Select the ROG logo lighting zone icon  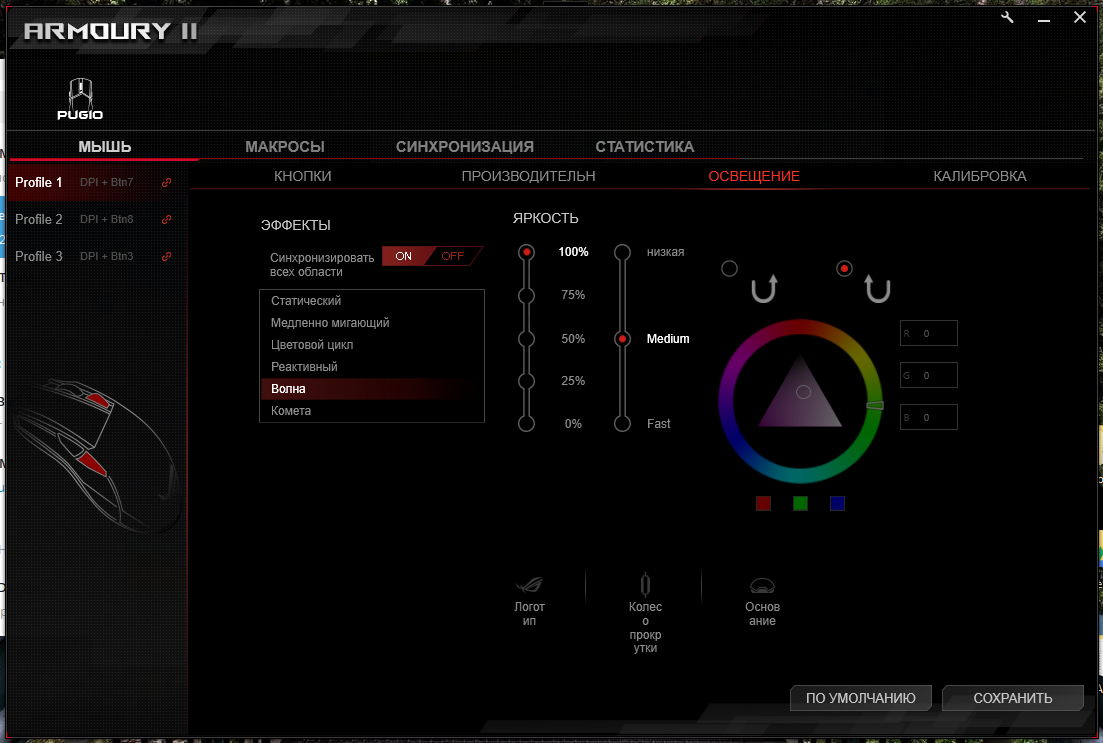(529, 585)
